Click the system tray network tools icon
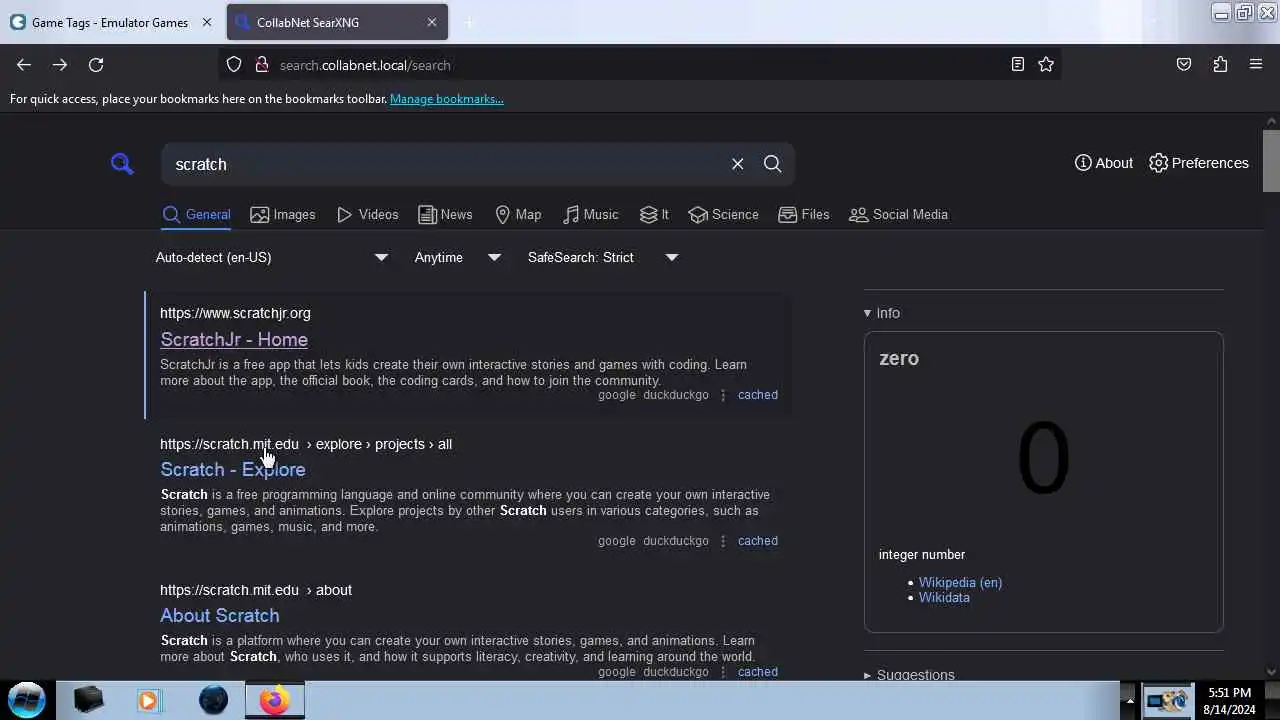 (x=1167, y=700)
